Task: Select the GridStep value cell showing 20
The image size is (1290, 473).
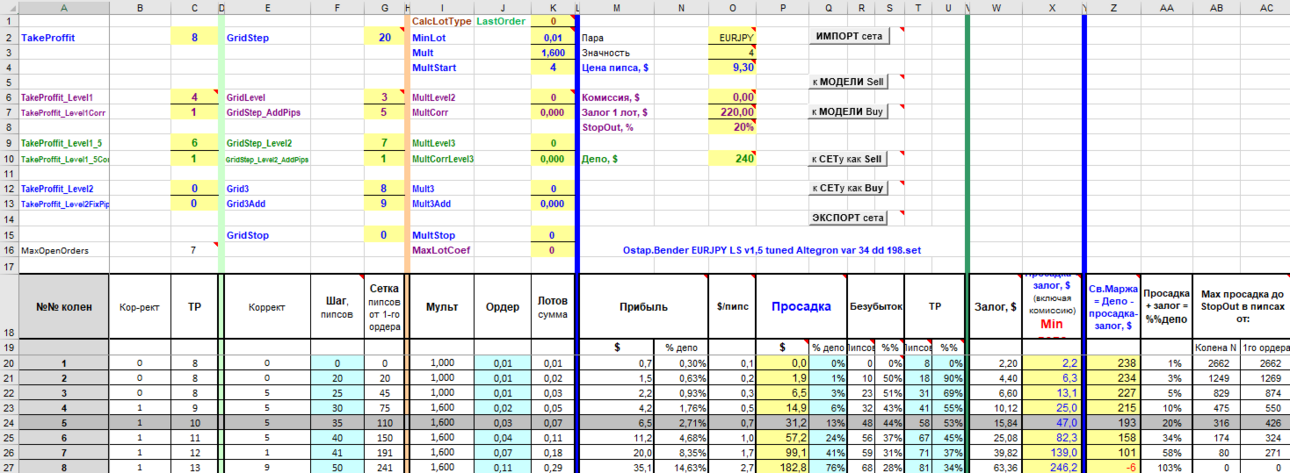Action: pos(384,37)
